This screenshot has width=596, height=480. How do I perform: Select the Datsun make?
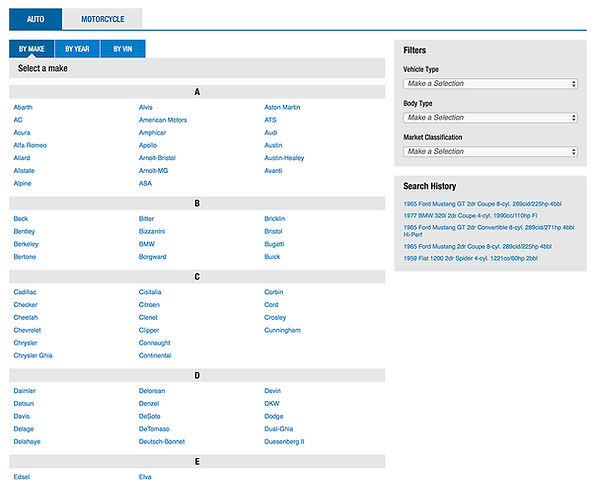coord(24,403)
